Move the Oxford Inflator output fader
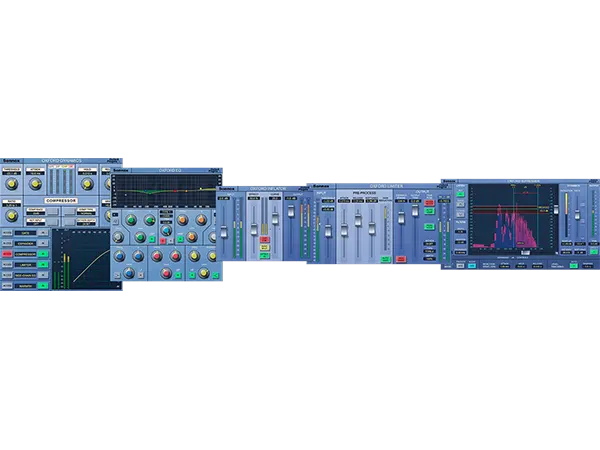 pyautogui.click(x=291, y=212)
